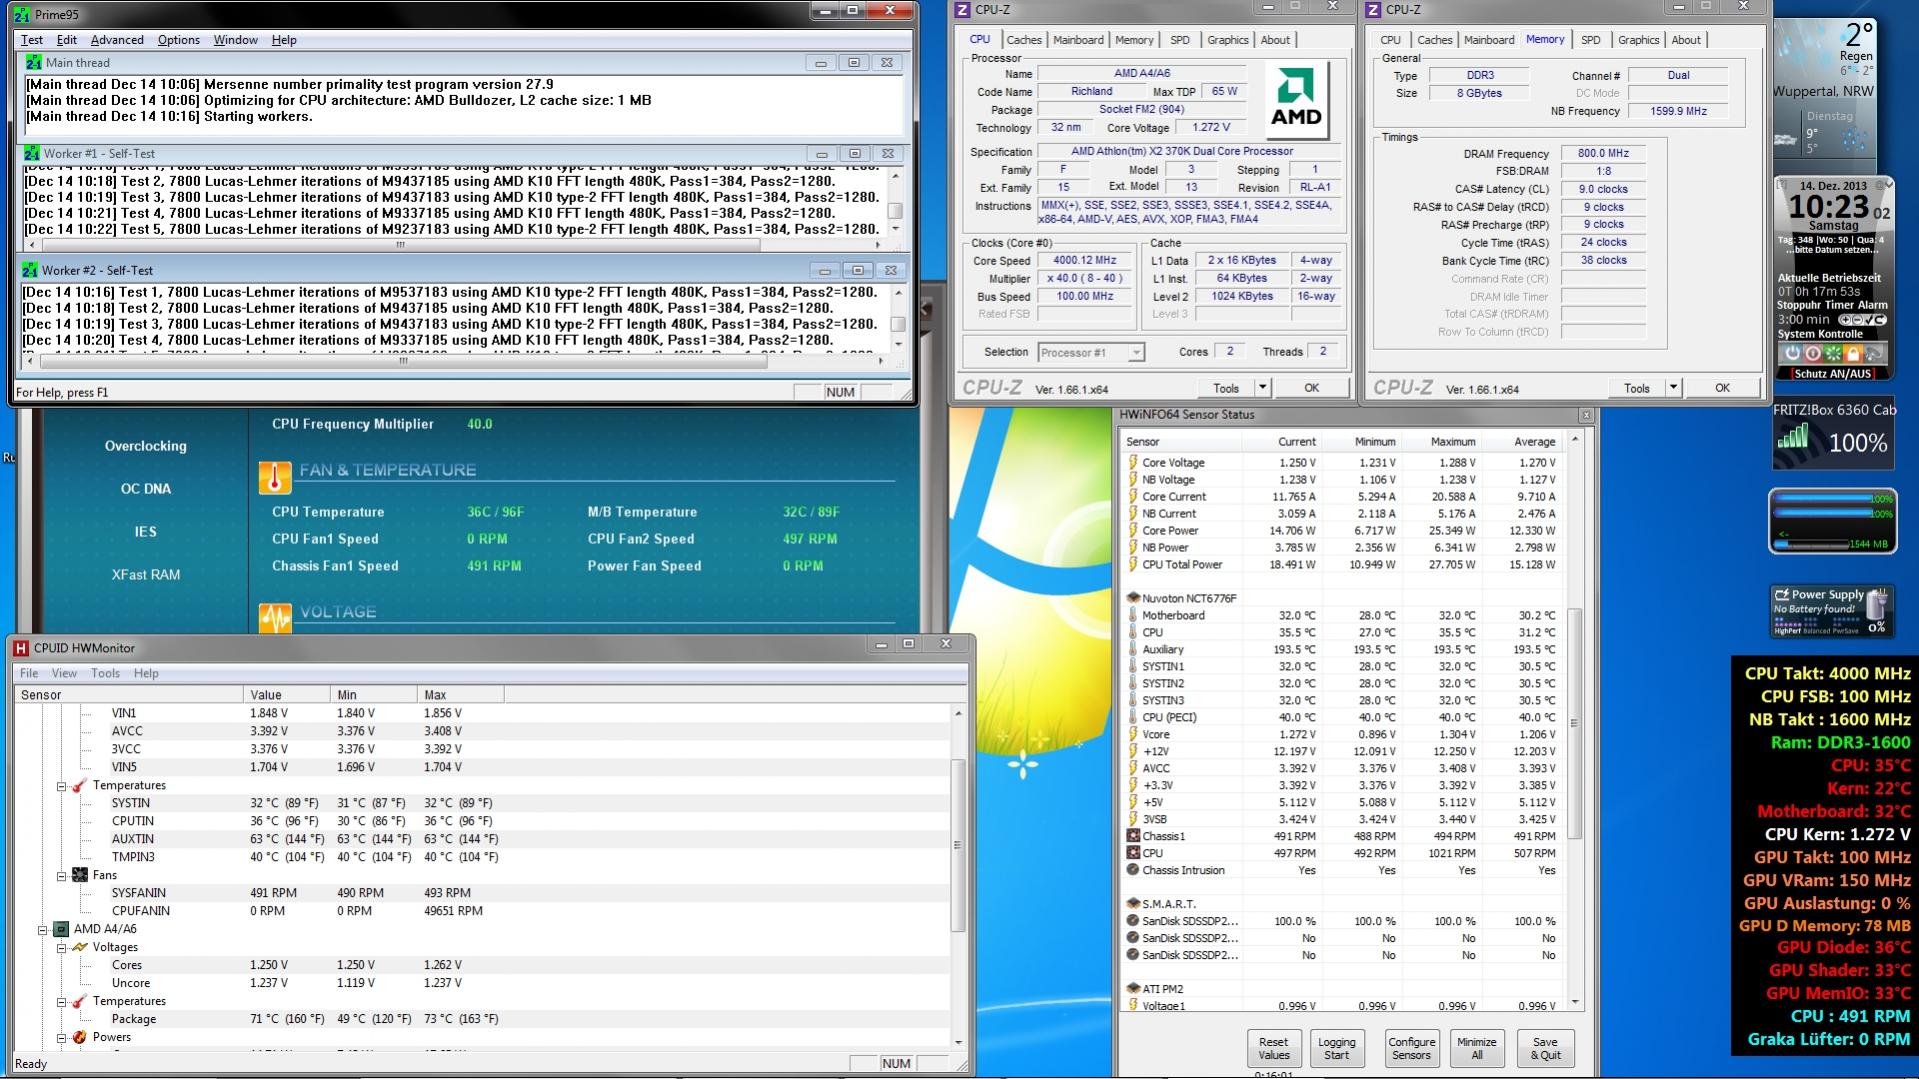The height and width of the screenshot is (1079, 1919).
Task: Collapse the Temperatures node above SYSTIN
Action: point(61,786)
